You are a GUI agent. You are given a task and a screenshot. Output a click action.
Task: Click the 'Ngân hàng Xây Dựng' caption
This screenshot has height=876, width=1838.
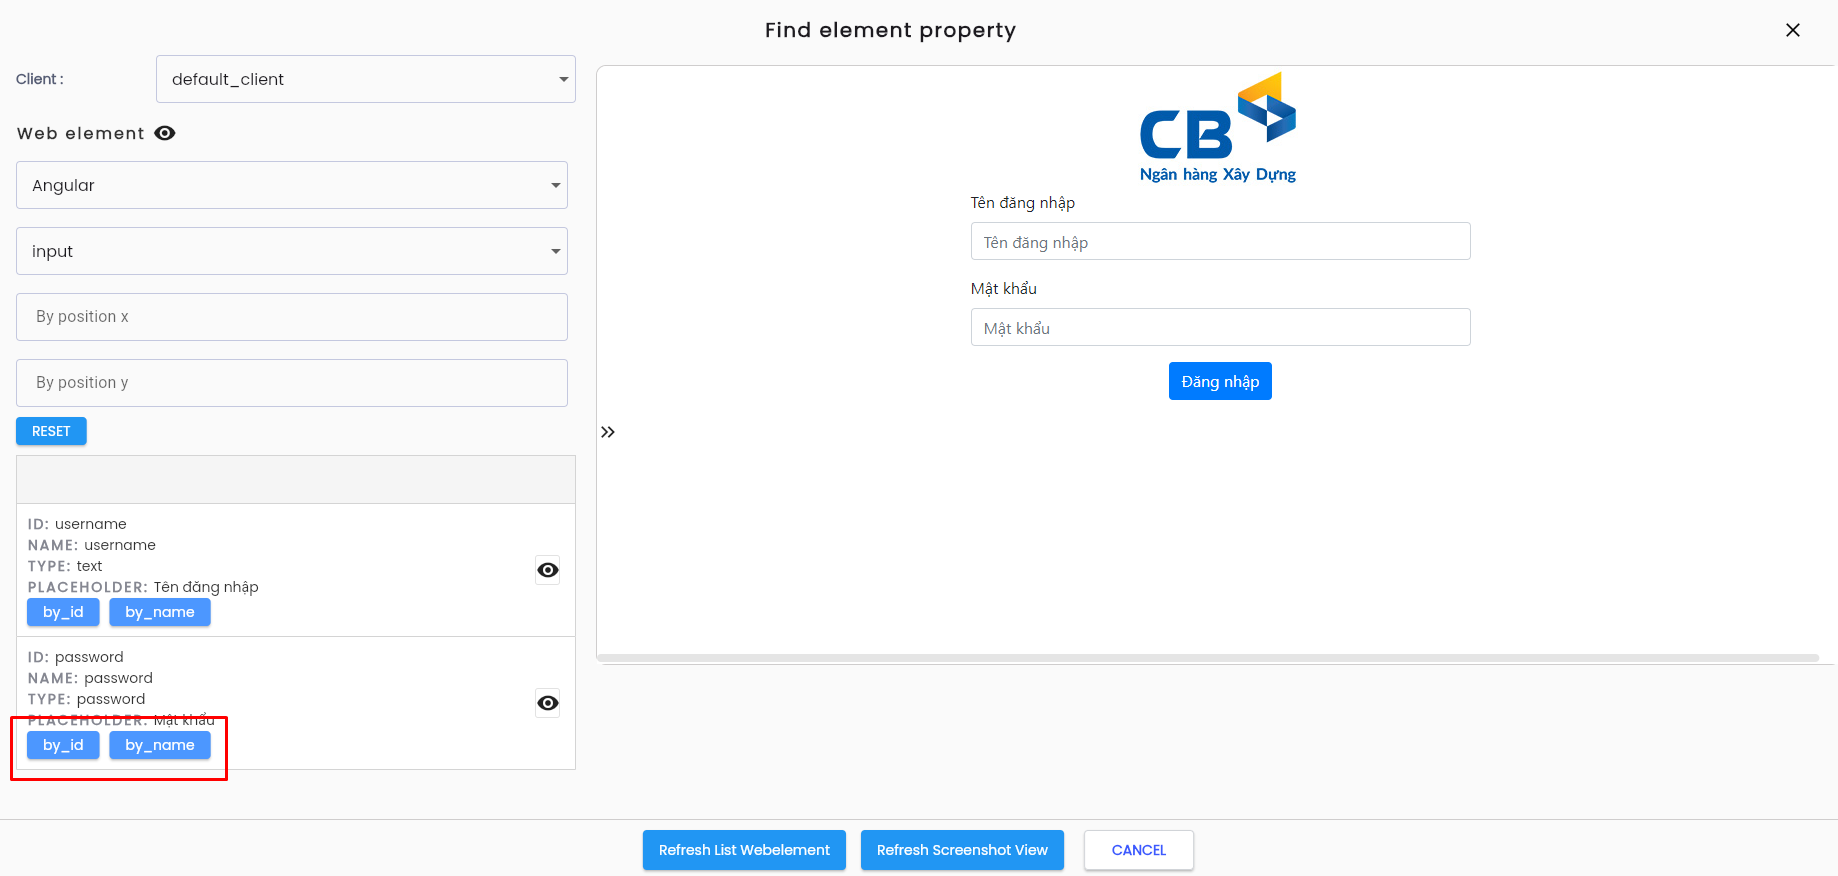(x=1218, y=174)
